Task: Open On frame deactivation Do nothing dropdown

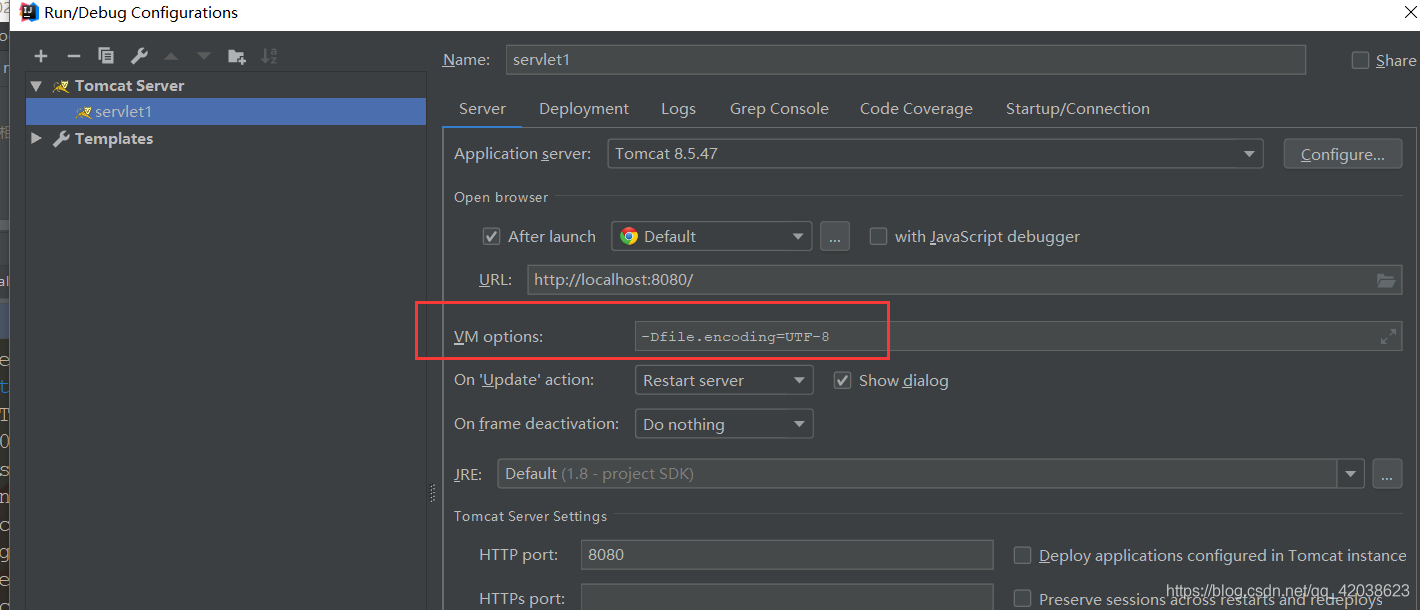Action: [x=724, y=424]
